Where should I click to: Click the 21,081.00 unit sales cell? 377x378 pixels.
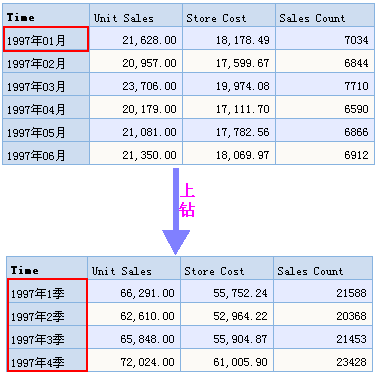coord(136,131)
